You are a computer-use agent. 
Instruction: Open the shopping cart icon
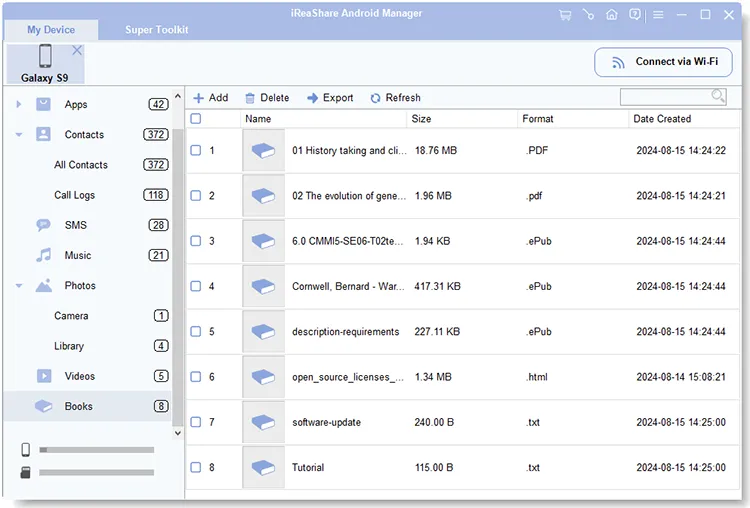pyautogui.click(x=565, y=15)
